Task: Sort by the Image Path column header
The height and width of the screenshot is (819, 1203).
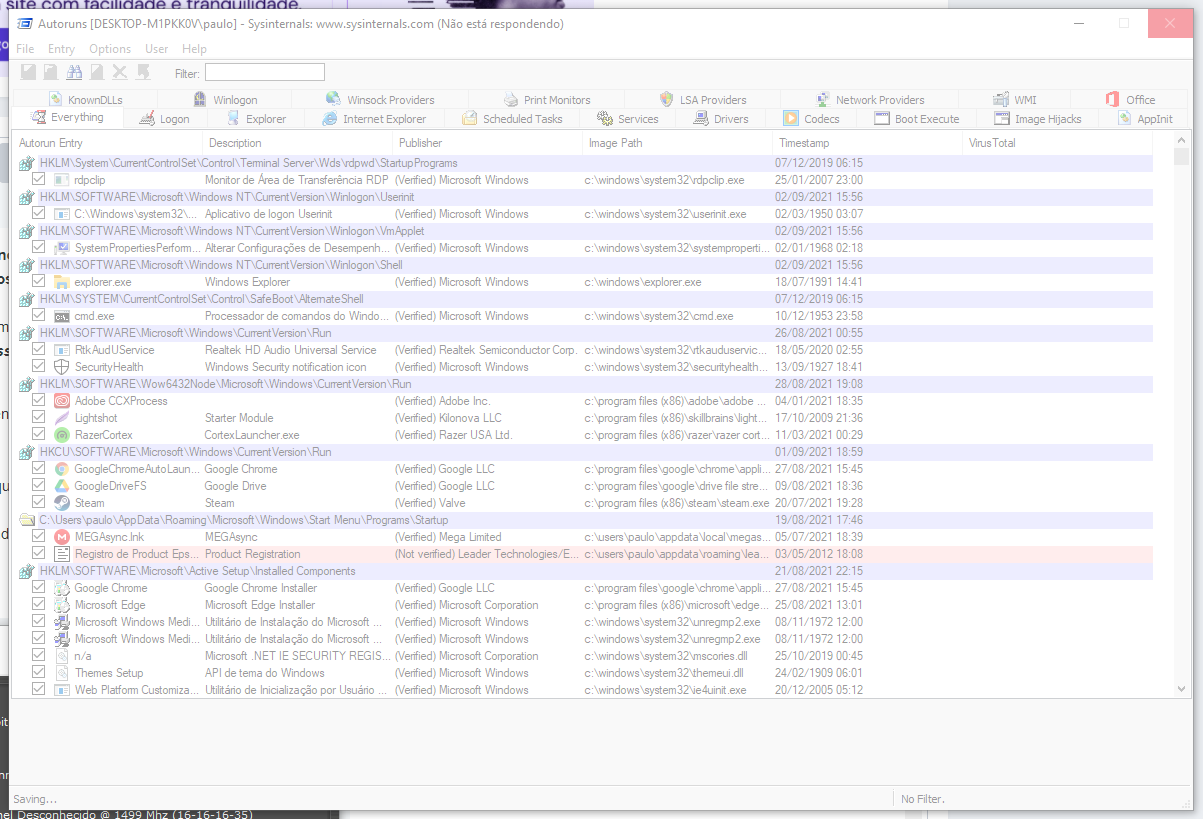Action: [x=678, y=143]
